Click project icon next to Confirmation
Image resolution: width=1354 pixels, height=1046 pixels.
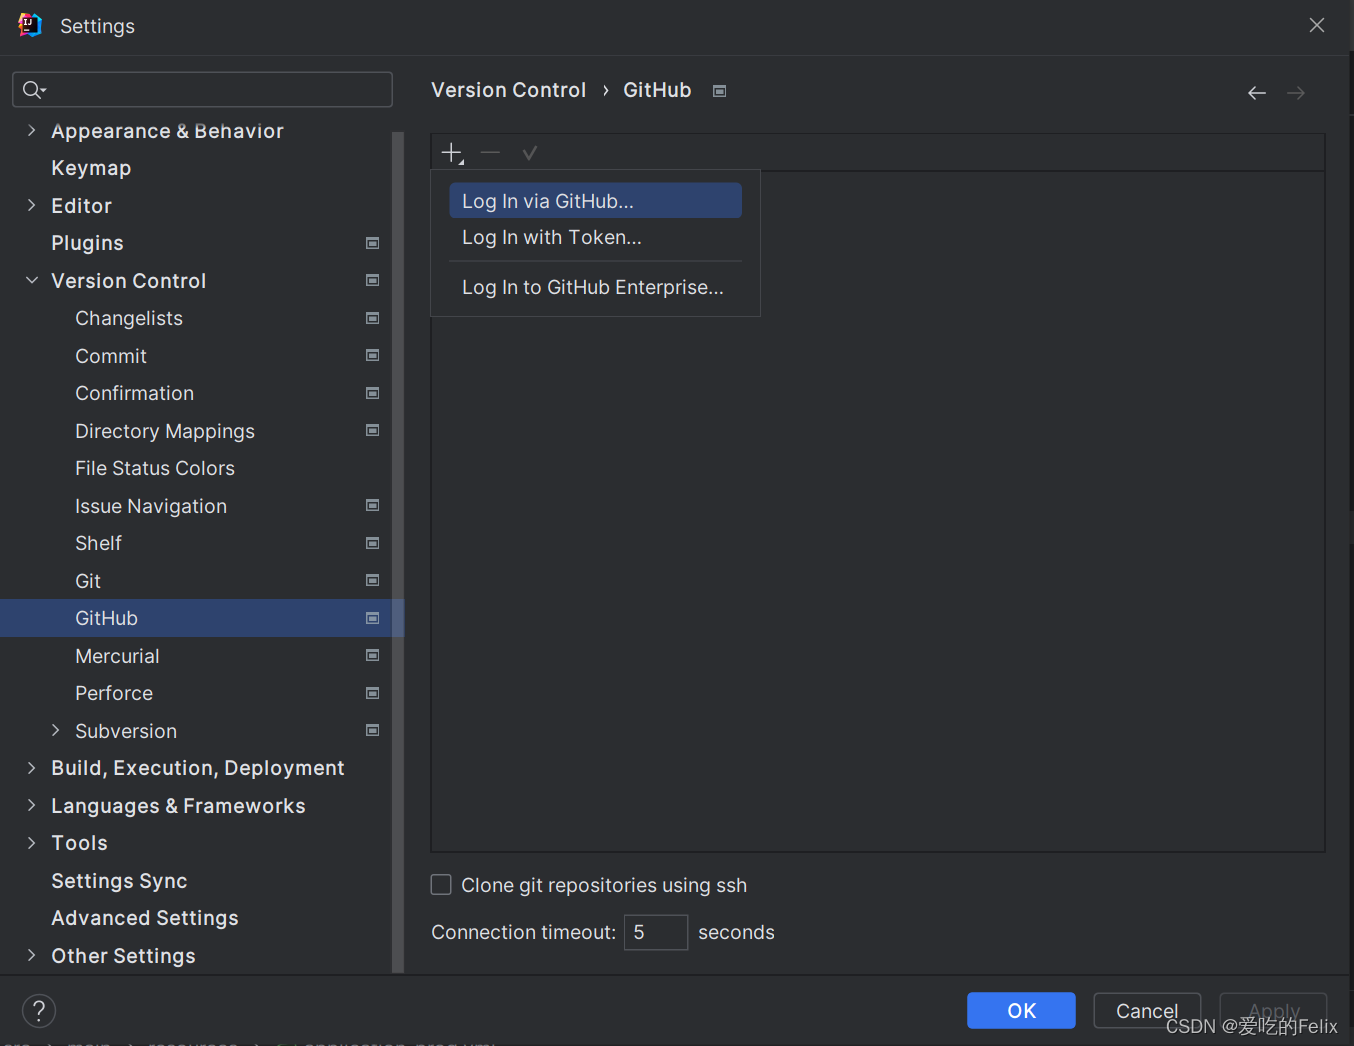coord(372,393)
